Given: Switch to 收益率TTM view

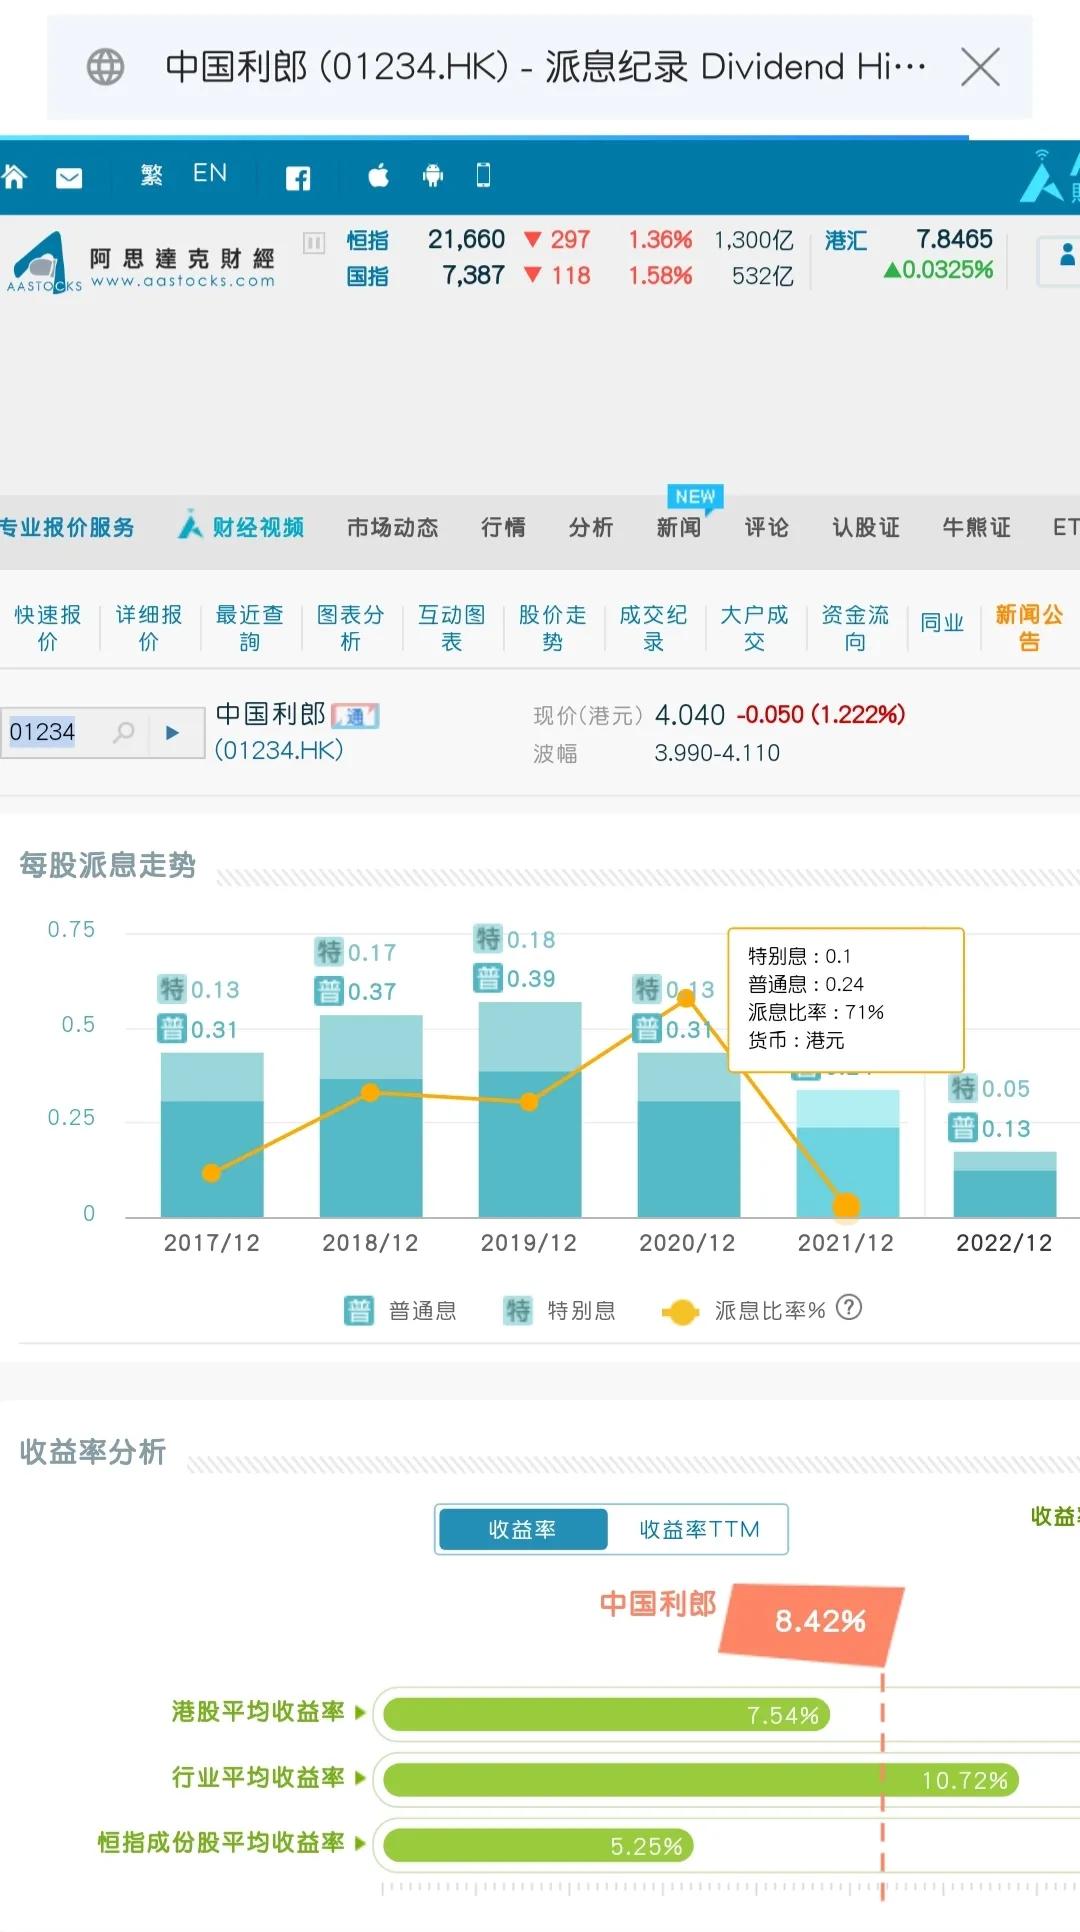Looking at the screenshot, I should [x=699, y=1529].
